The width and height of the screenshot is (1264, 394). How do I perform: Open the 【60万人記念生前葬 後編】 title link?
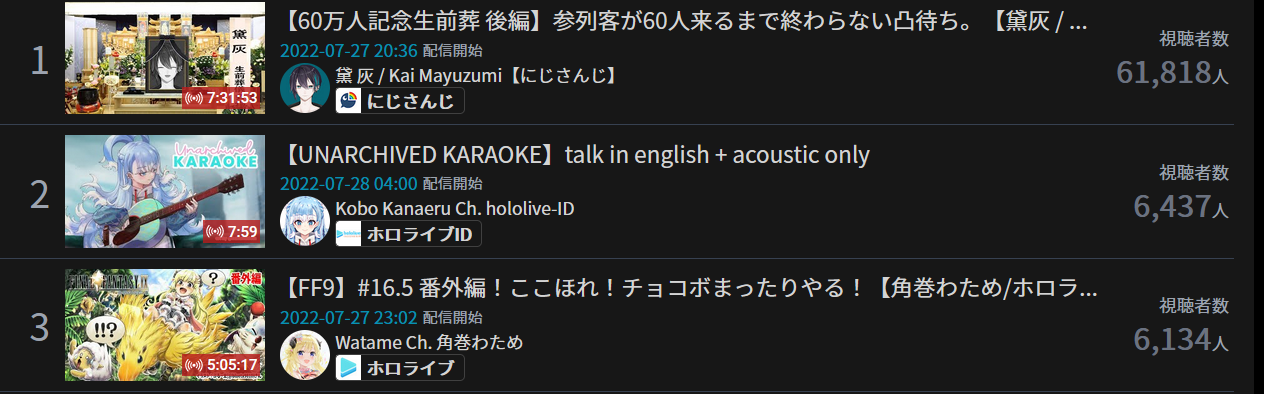pyautogui.click(x=686, y=22)
